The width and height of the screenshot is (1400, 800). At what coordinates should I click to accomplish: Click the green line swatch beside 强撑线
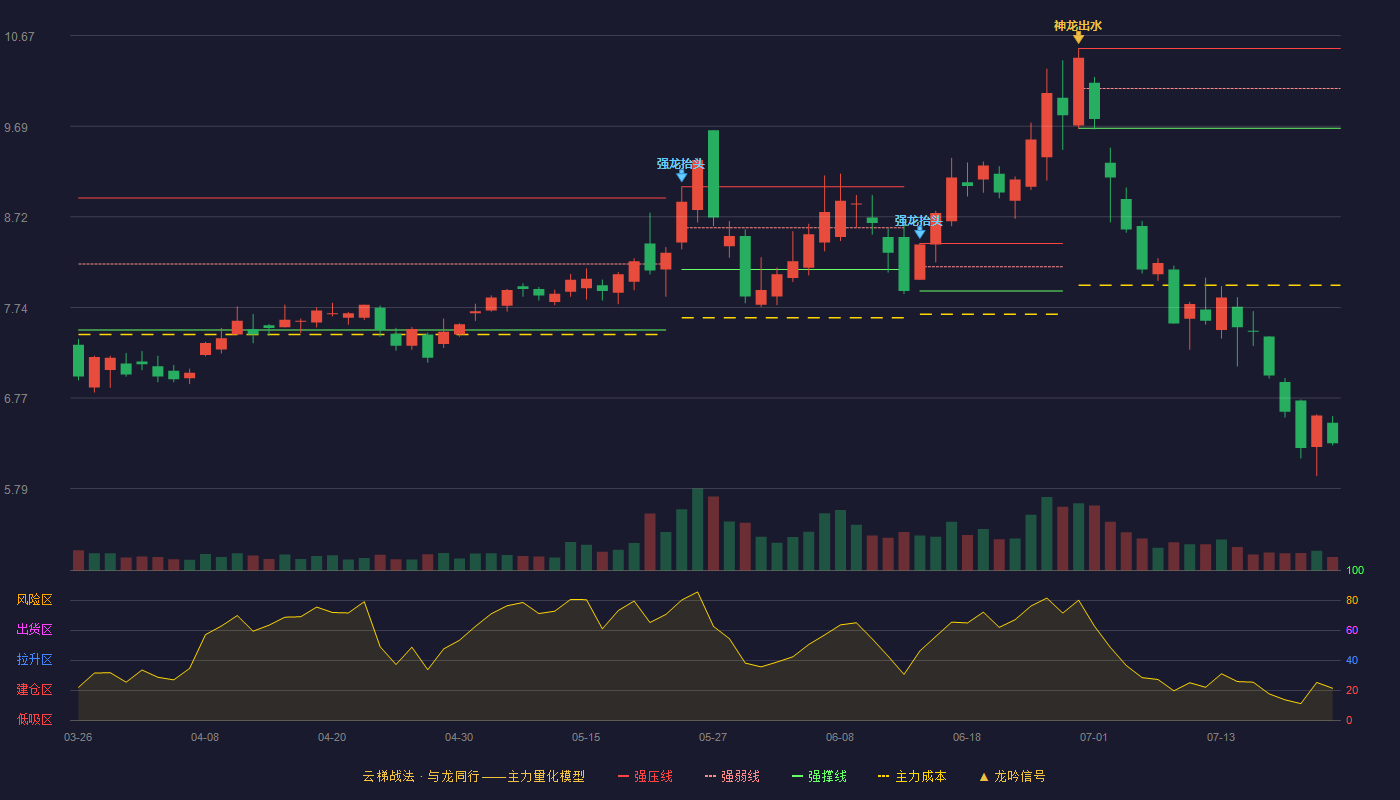tap(797, 776)
